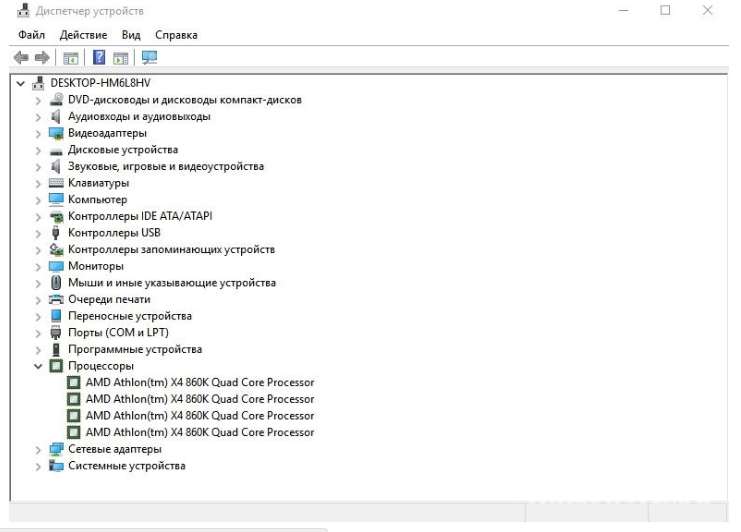Click the Сетевые адаптеры network icon
This screenshot has height=532, width=741.
click(x=56, y=449)
